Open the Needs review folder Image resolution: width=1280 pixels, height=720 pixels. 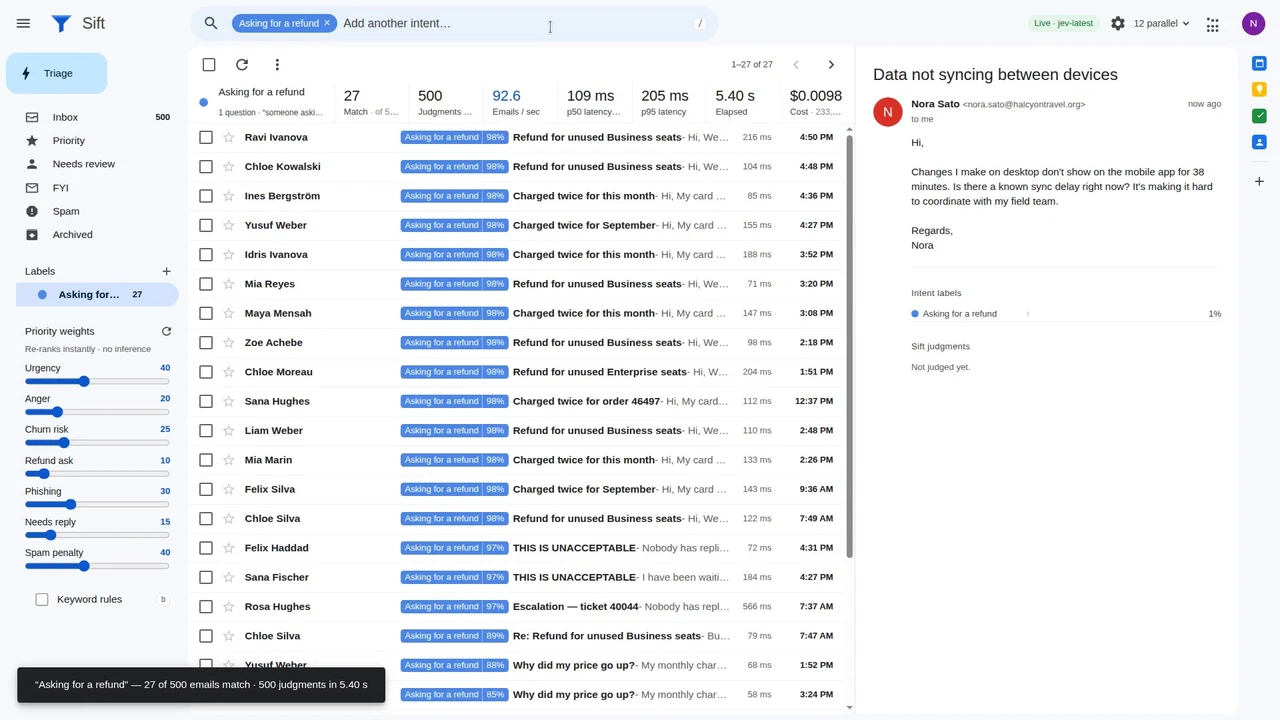(97, 164)
